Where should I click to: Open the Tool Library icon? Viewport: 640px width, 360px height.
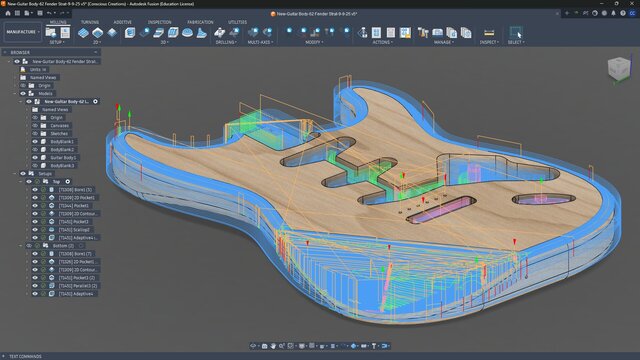pos(423,33)
